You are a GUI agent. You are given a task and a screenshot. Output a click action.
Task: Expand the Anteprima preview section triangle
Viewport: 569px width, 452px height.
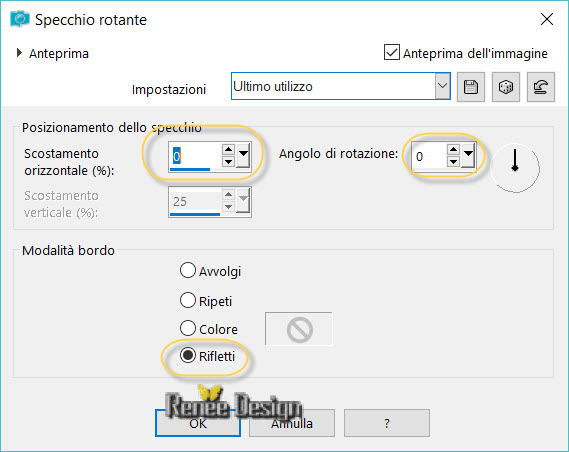(19, 53)
